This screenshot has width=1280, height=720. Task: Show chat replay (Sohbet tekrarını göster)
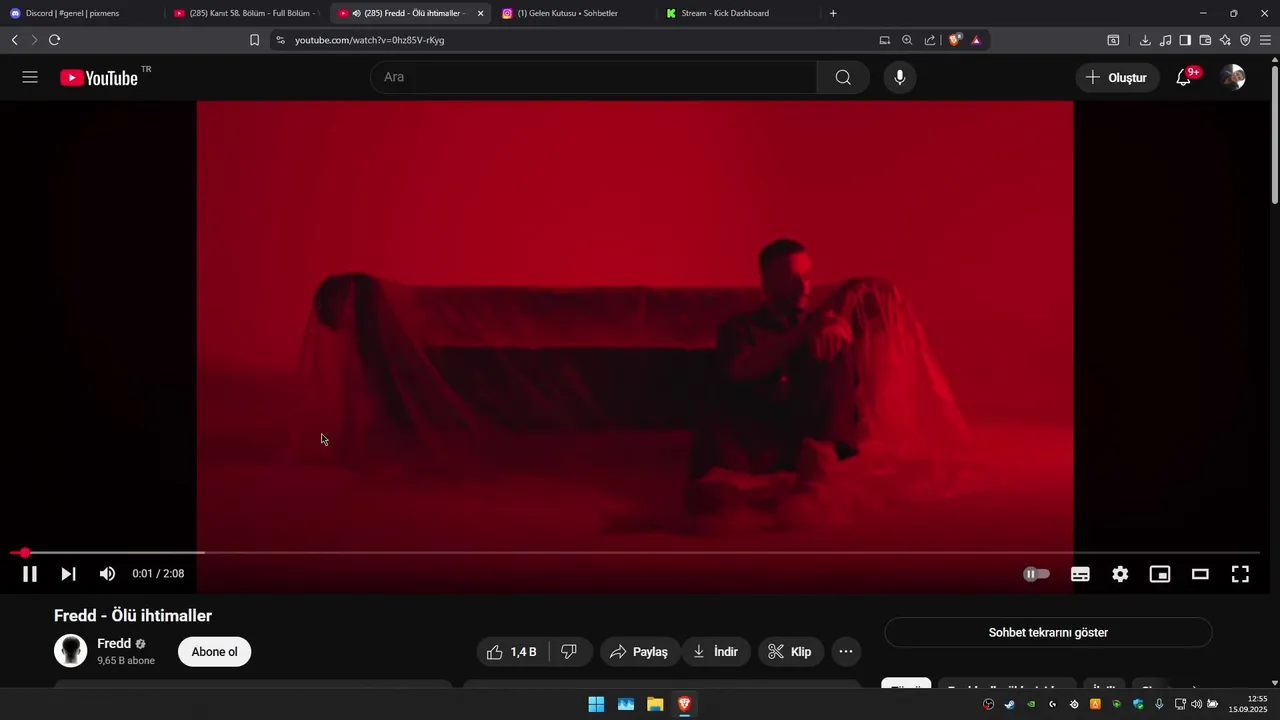click(x=1048, y=632)
